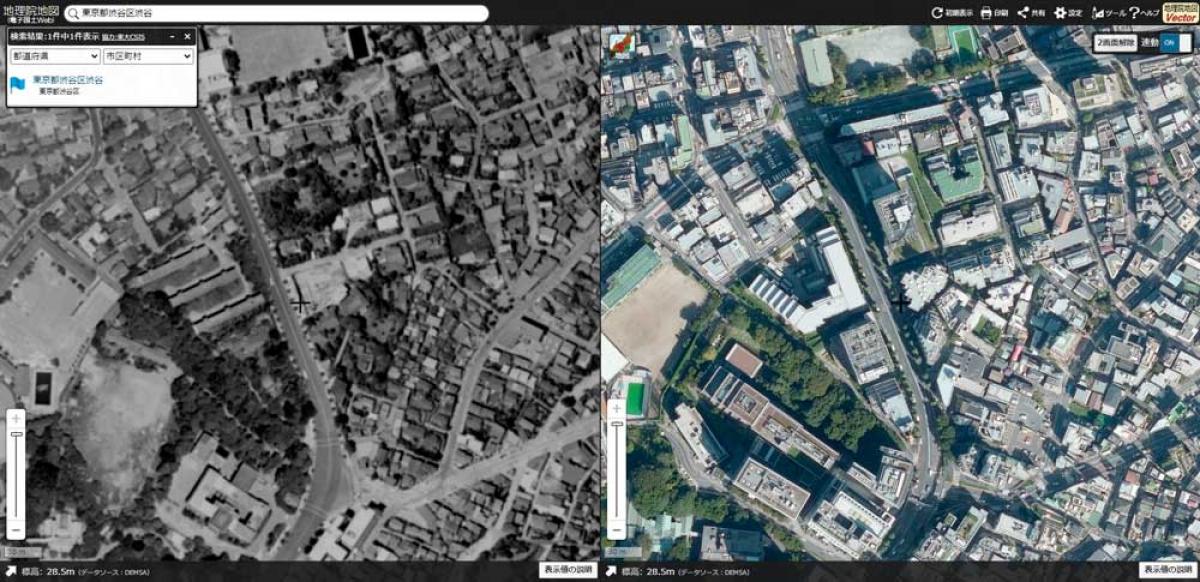This screenshot has width=1200, height=582.
Task: Click the search magnifier icon
Action: coord(74,13)
